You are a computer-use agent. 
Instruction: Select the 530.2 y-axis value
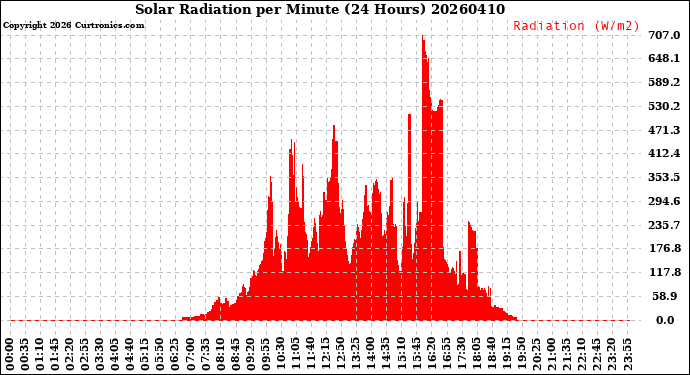[x=664, y=106]
